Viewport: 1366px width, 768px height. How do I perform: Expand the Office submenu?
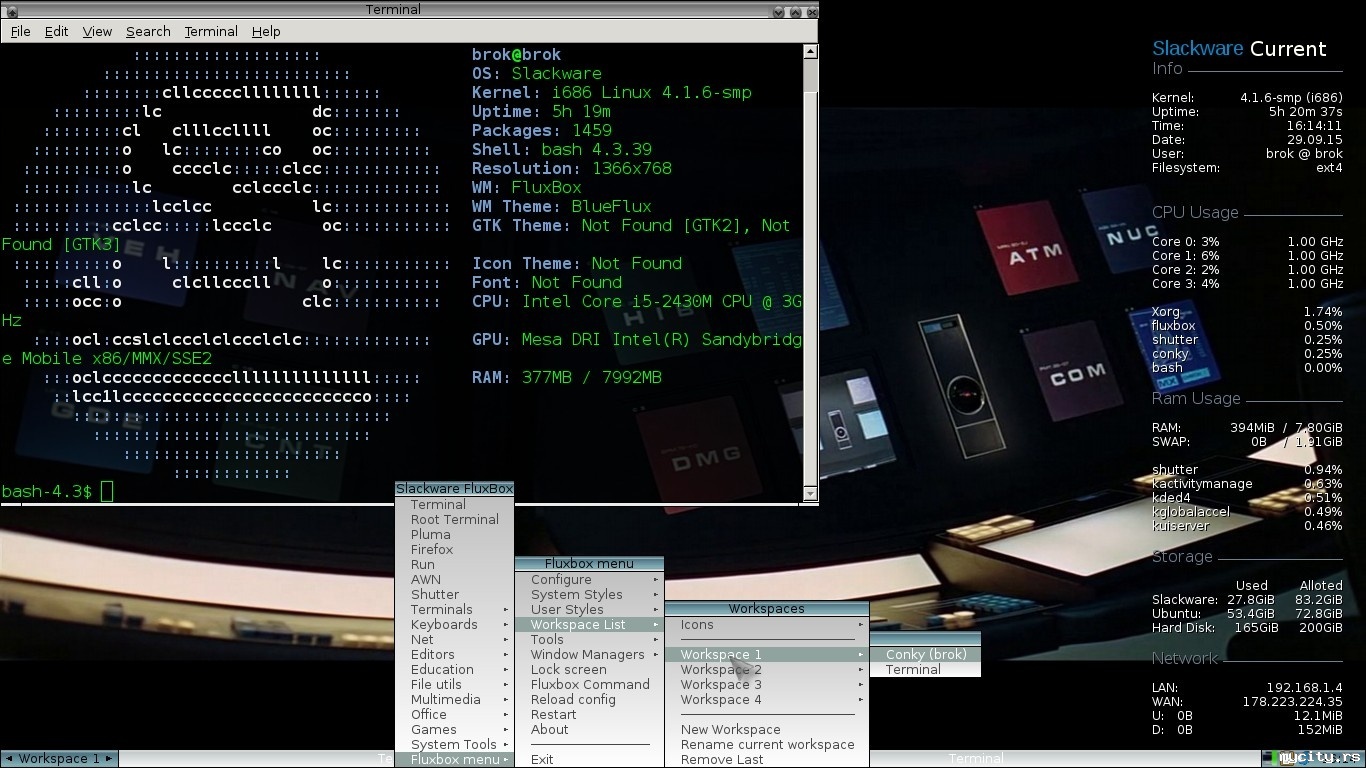click(454, 715)
